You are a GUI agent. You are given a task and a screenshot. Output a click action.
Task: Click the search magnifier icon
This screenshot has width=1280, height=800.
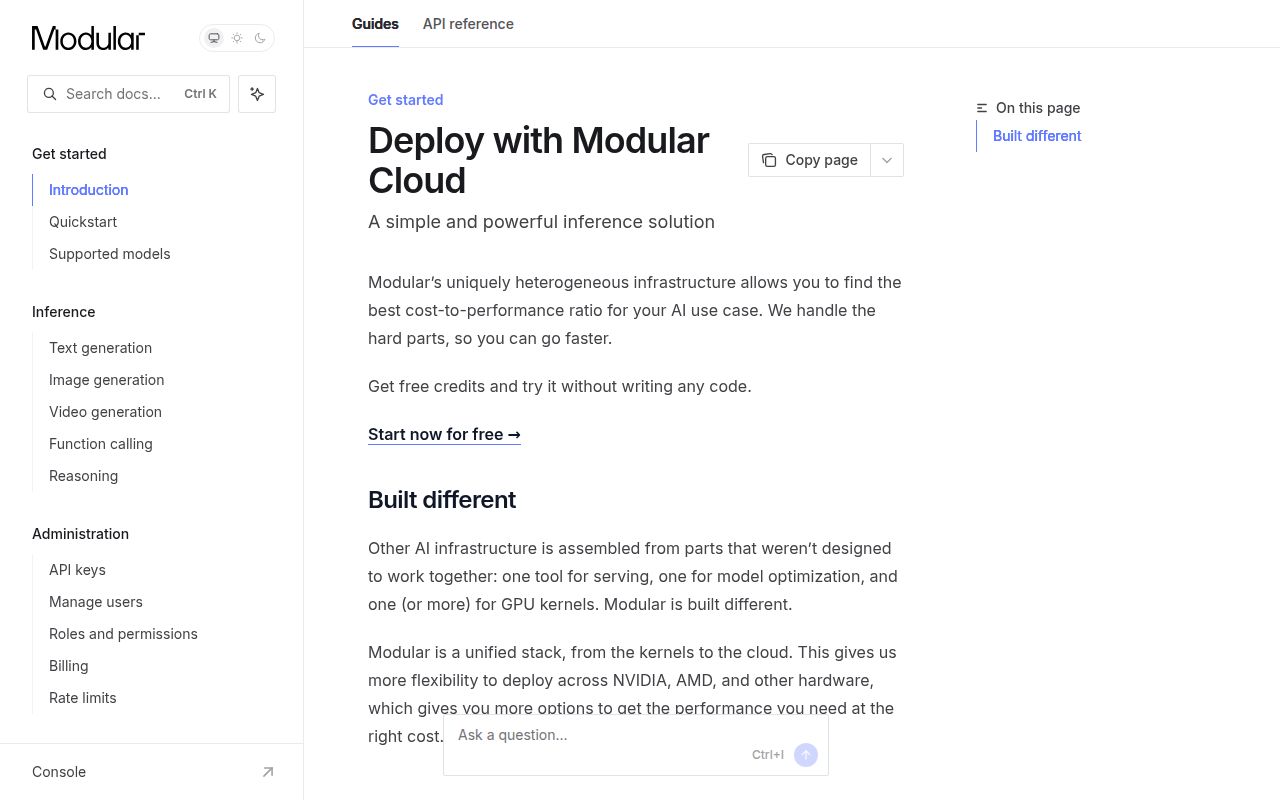(50, 94)
